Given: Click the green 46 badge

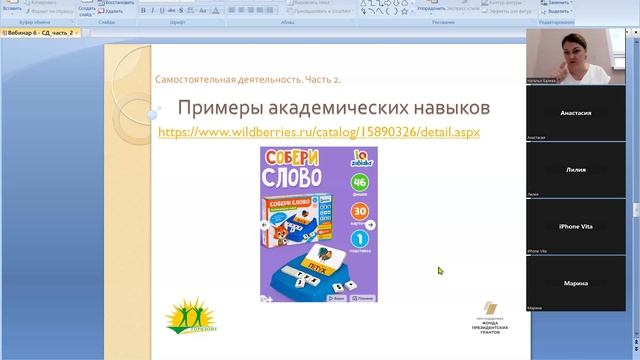Looking at the screenshot, I should coord(360,182).
